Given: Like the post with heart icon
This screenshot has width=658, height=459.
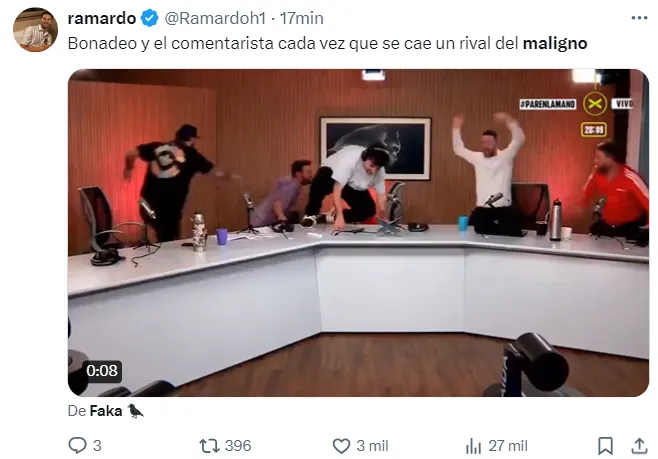Looking at the screenshot, I should coord(341,446).
